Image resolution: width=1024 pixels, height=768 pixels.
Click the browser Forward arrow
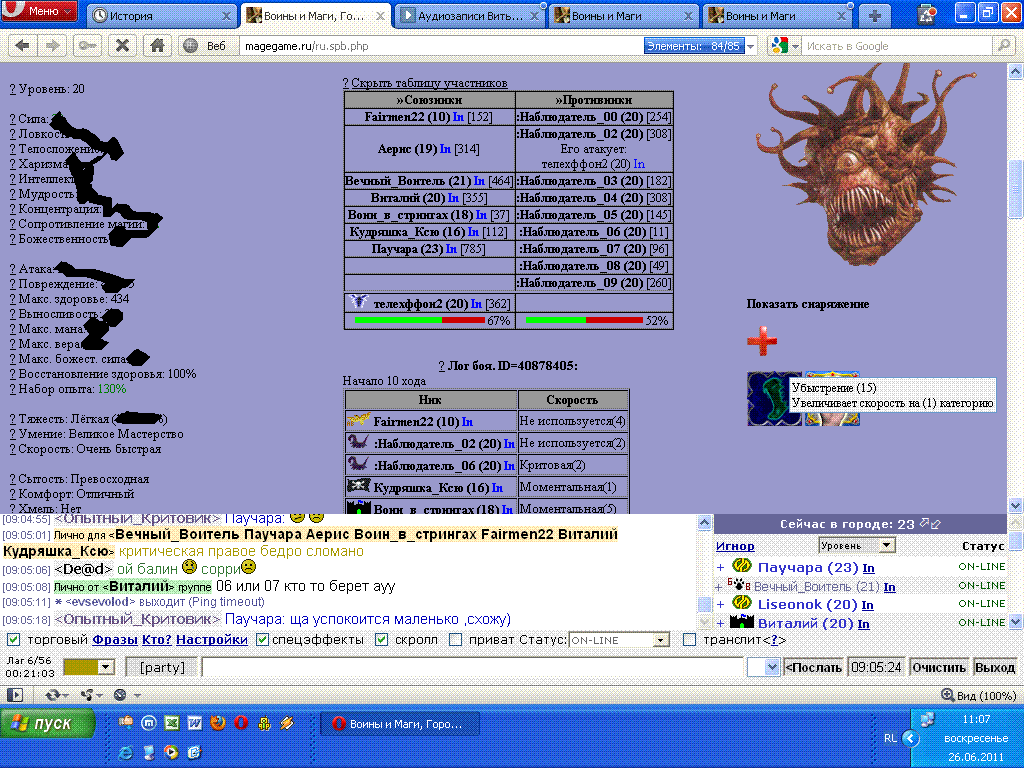pos(52,46)
